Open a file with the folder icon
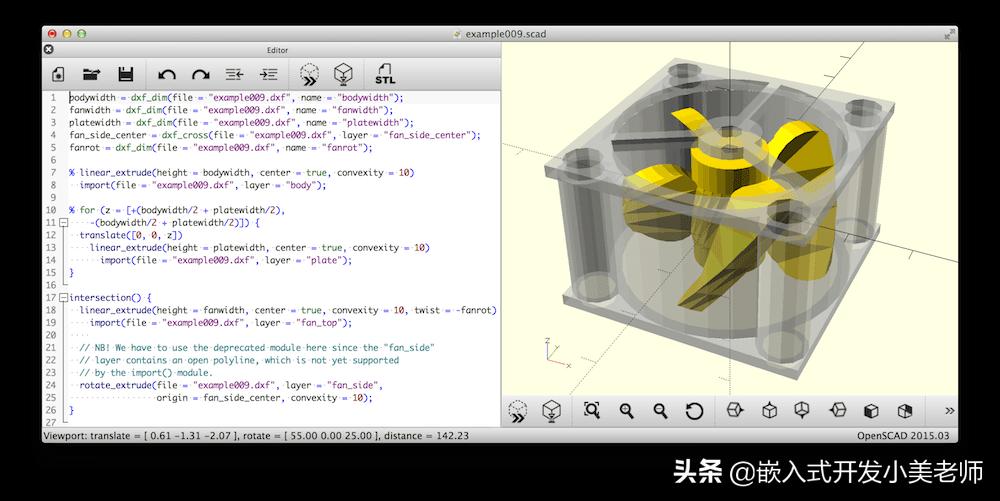 coord(92,75)
